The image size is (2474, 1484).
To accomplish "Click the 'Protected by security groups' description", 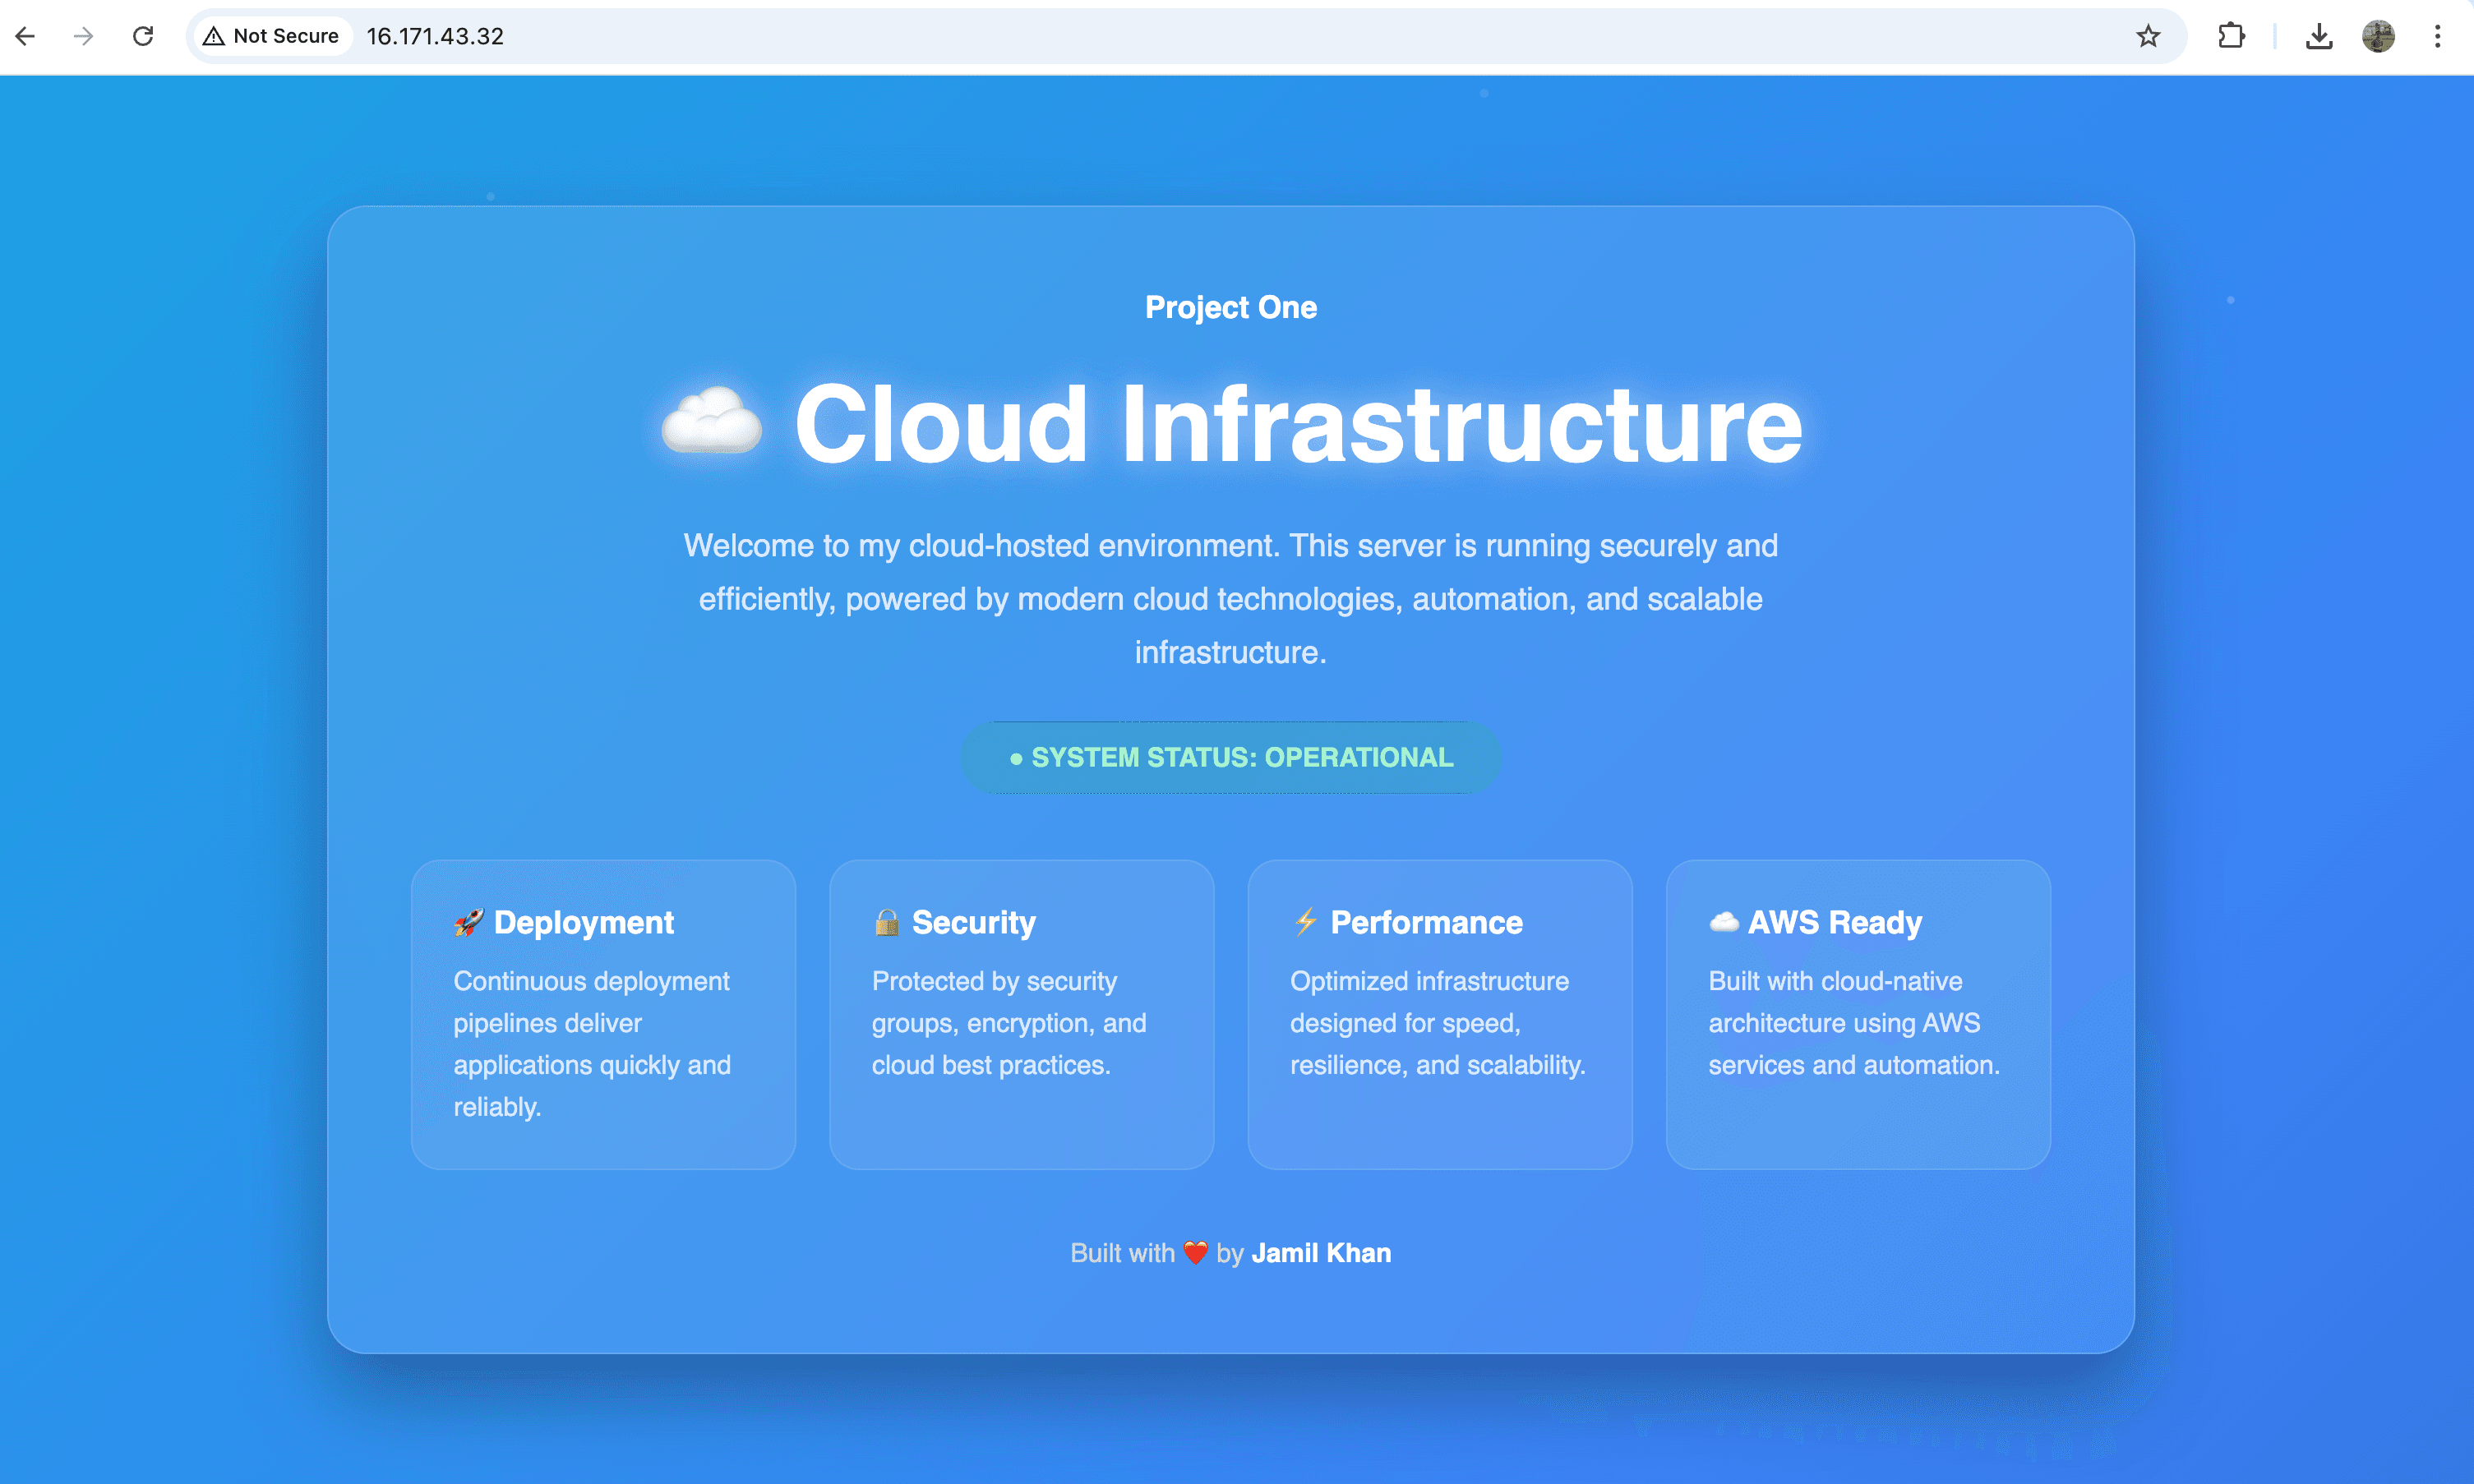I will point(1009,1023).
